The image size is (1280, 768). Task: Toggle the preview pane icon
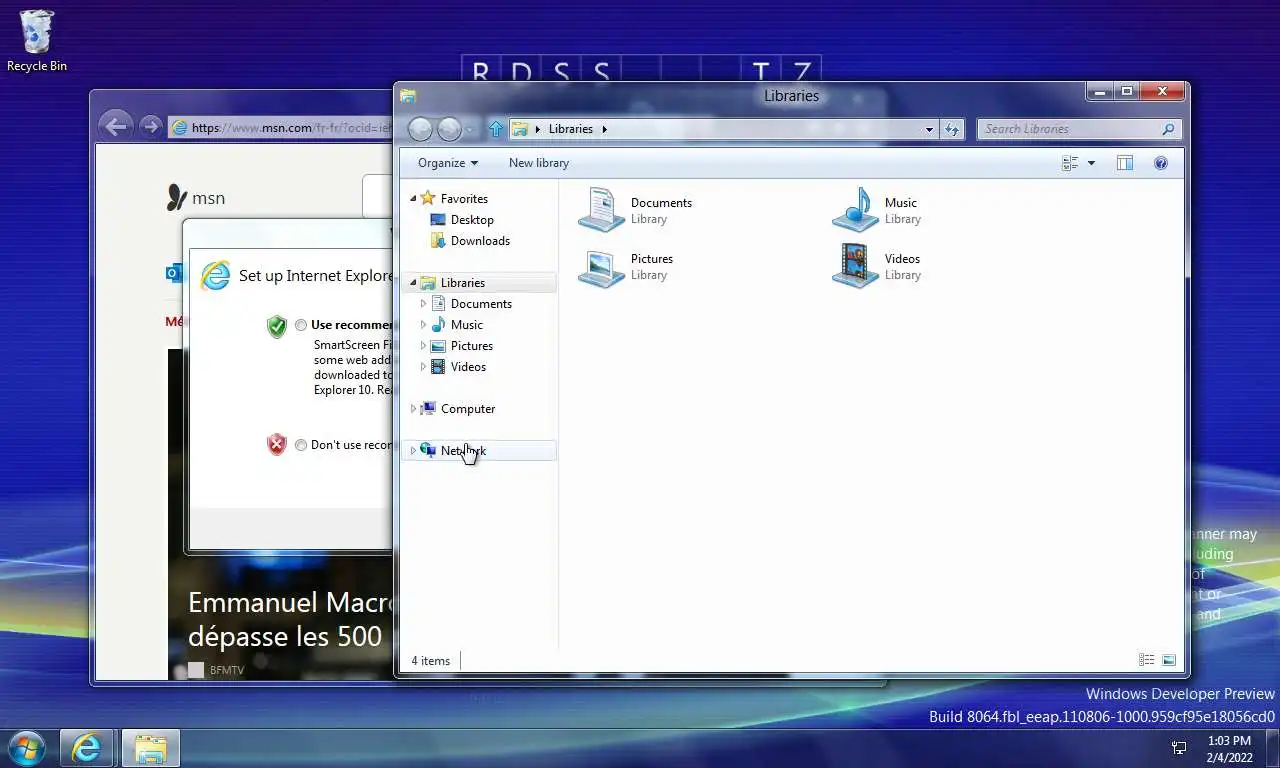tap(1124, 163)
